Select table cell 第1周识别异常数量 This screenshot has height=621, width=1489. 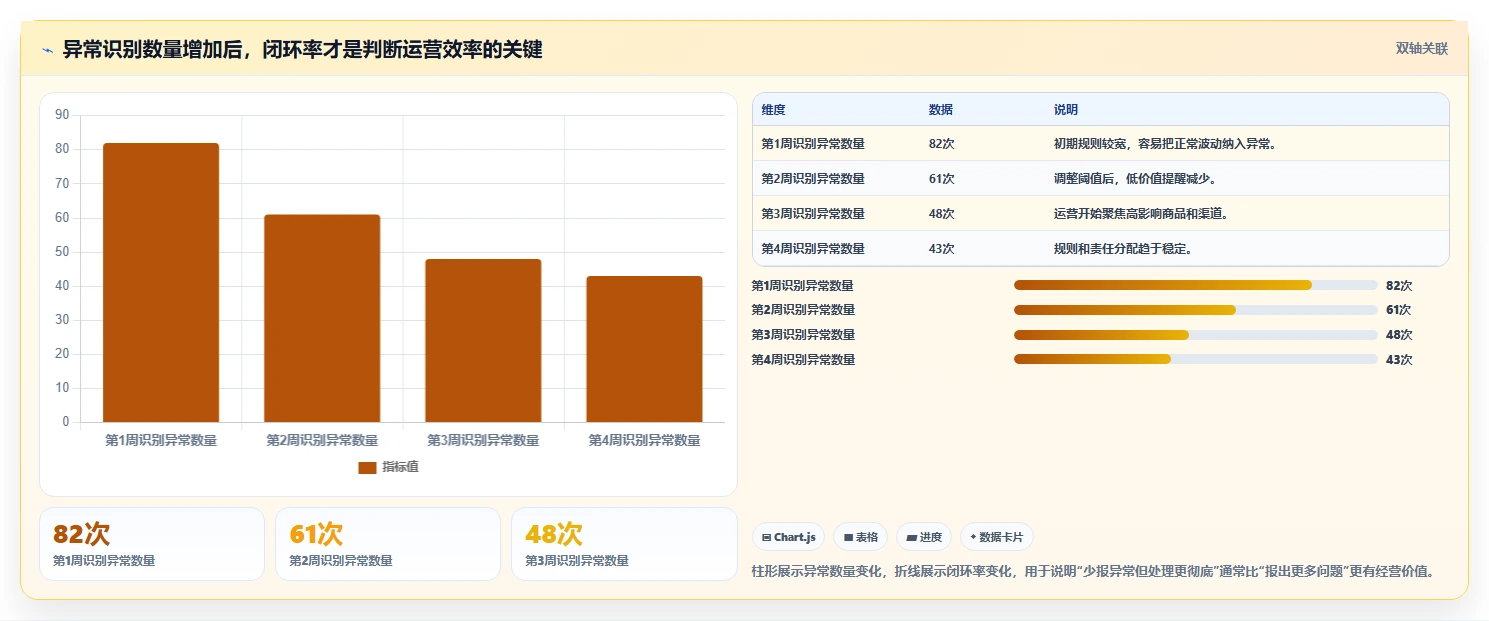pyautogui.click(x=813, y=144)
